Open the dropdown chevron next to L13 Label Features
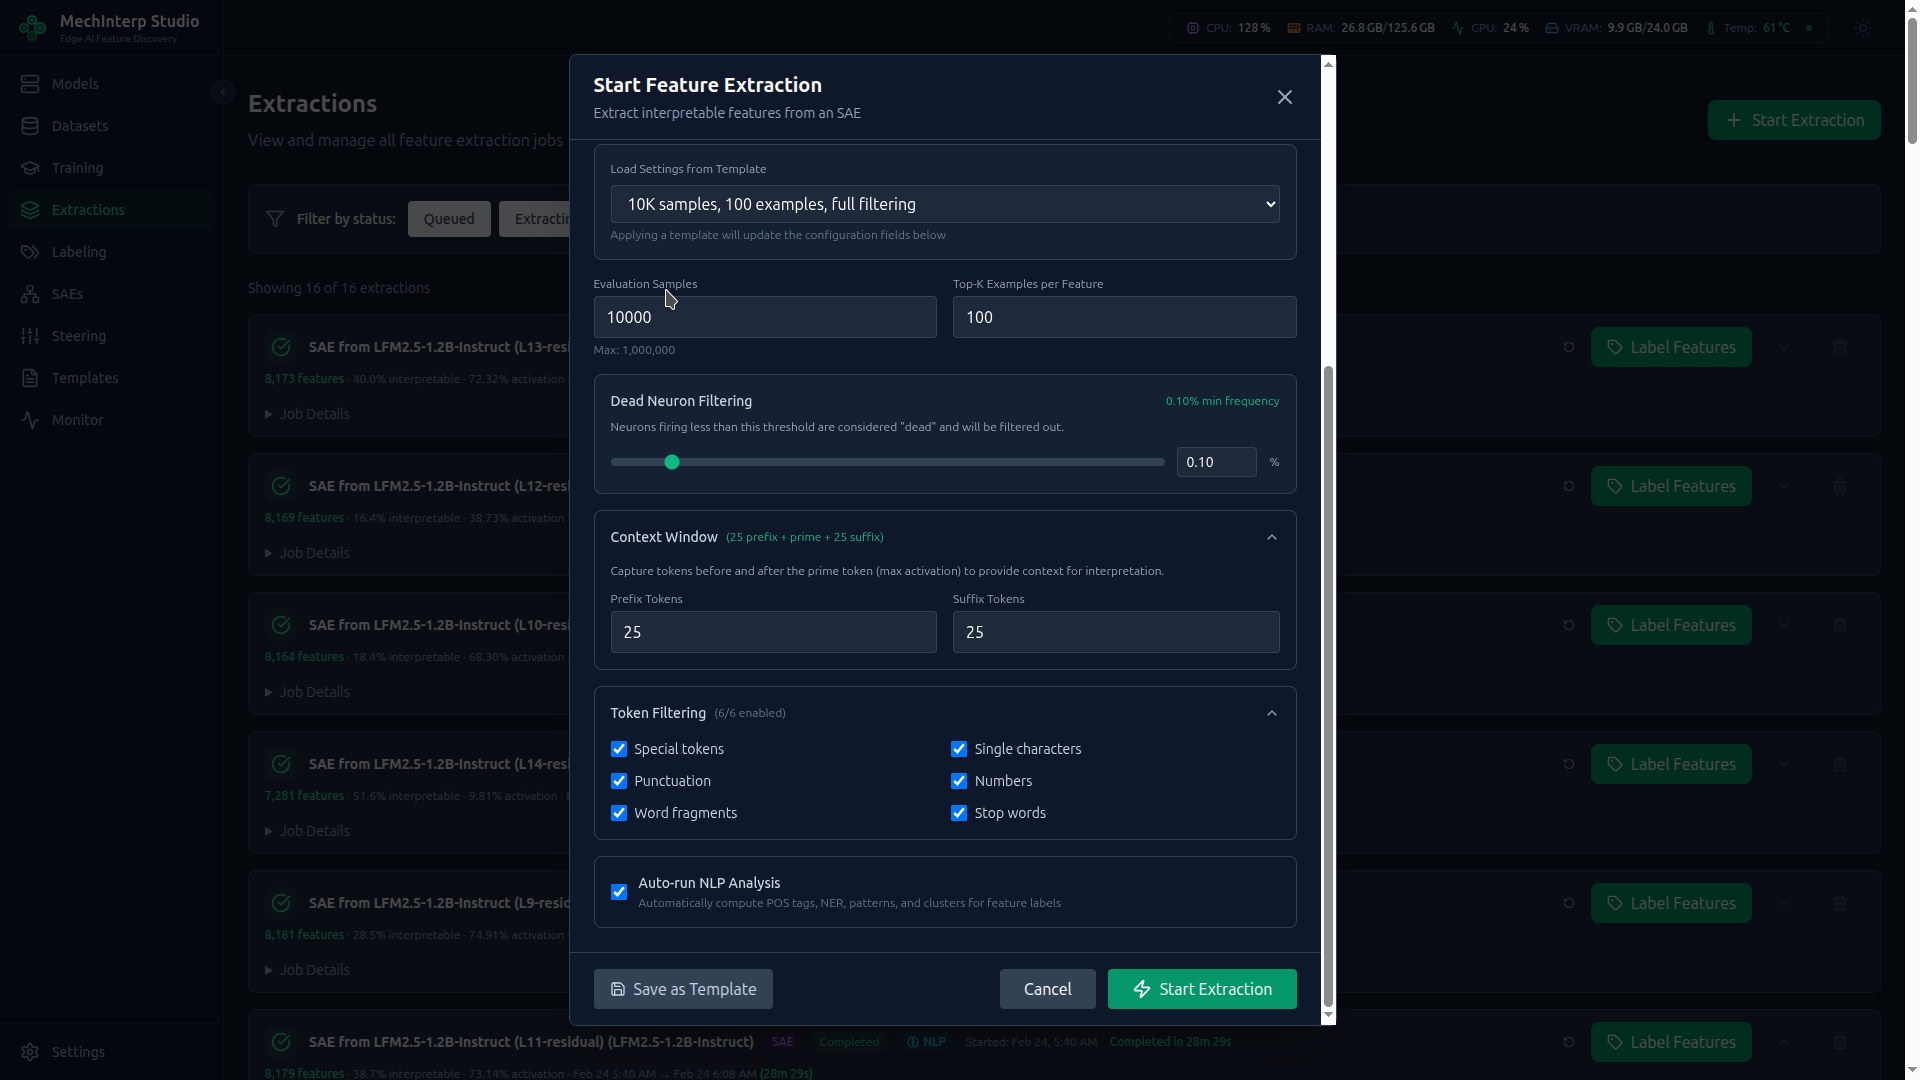The height and width of the screenshot is (1080, 1920). click(x=1784, y=347)
